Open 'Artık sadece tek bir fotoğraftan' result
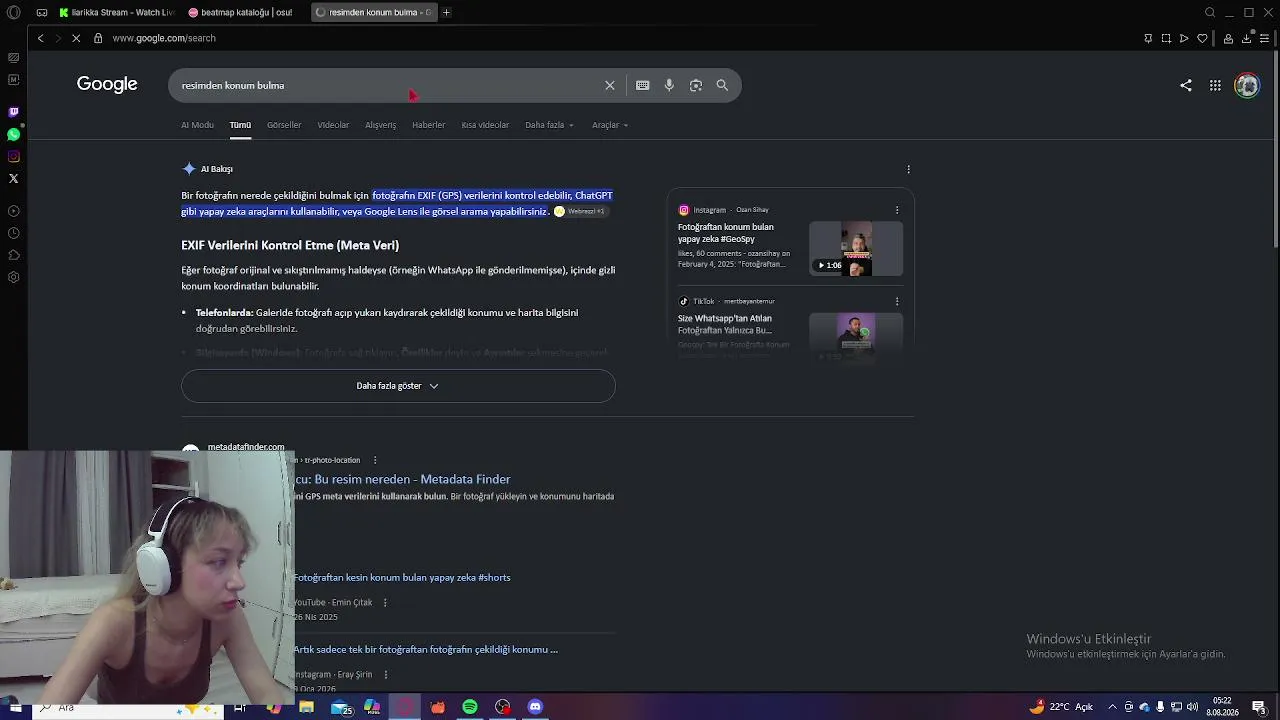The image size is (1280, 720). [x=426, y=649]
